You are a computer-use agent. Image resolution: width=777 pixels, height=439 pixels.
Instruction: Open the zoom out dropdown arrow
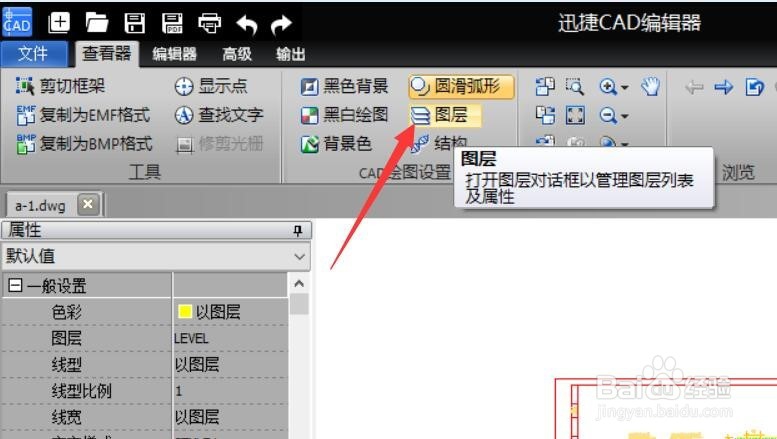pos(625,116)
